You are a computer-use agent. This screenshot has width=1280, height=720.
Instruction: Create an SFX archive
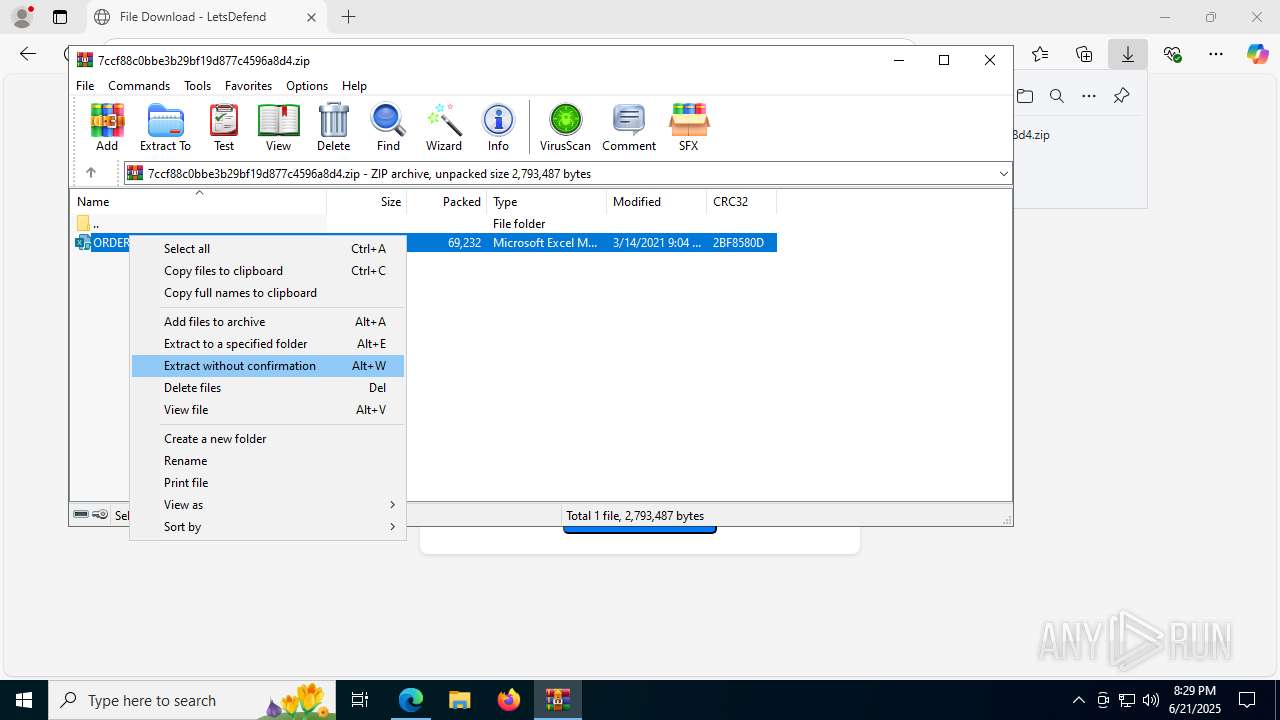pos(688,127)
